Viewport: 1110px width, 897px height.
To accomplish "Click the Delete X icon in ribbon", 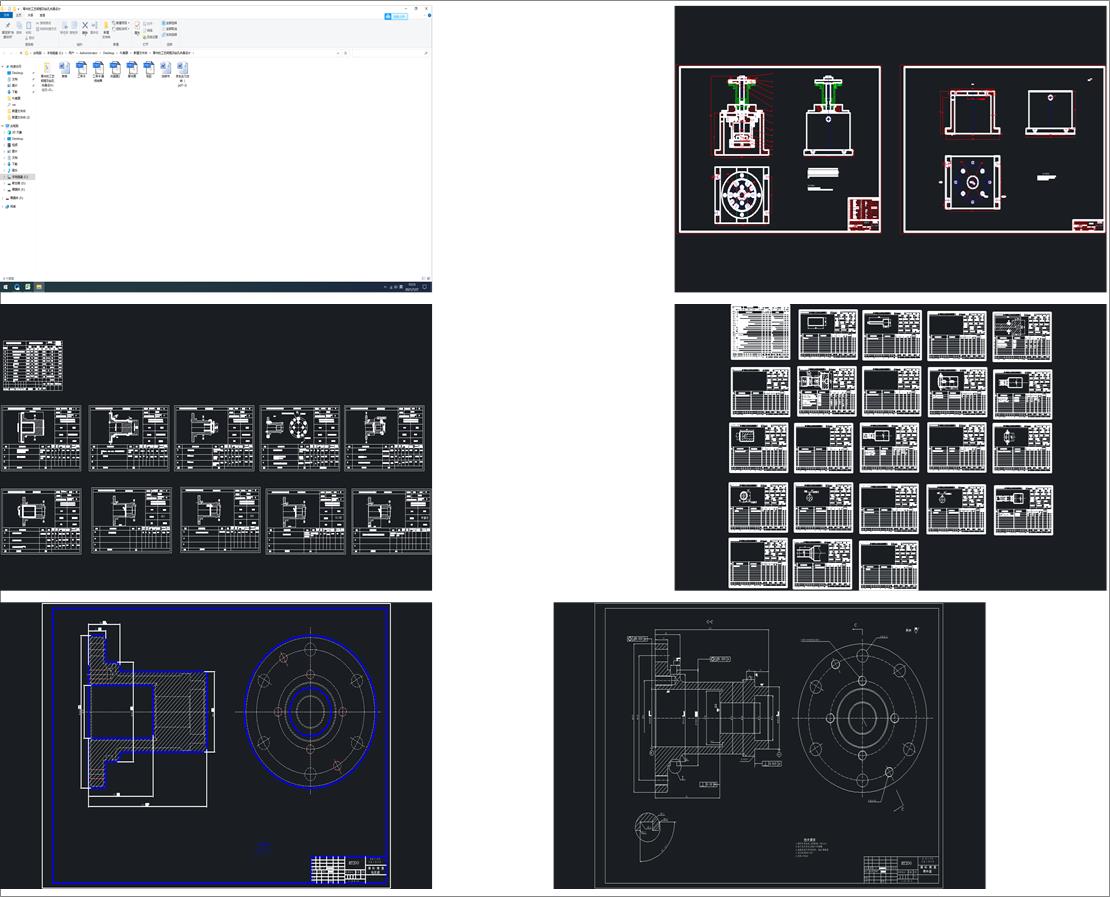I will pyautogui.click(x=85, y=27).
